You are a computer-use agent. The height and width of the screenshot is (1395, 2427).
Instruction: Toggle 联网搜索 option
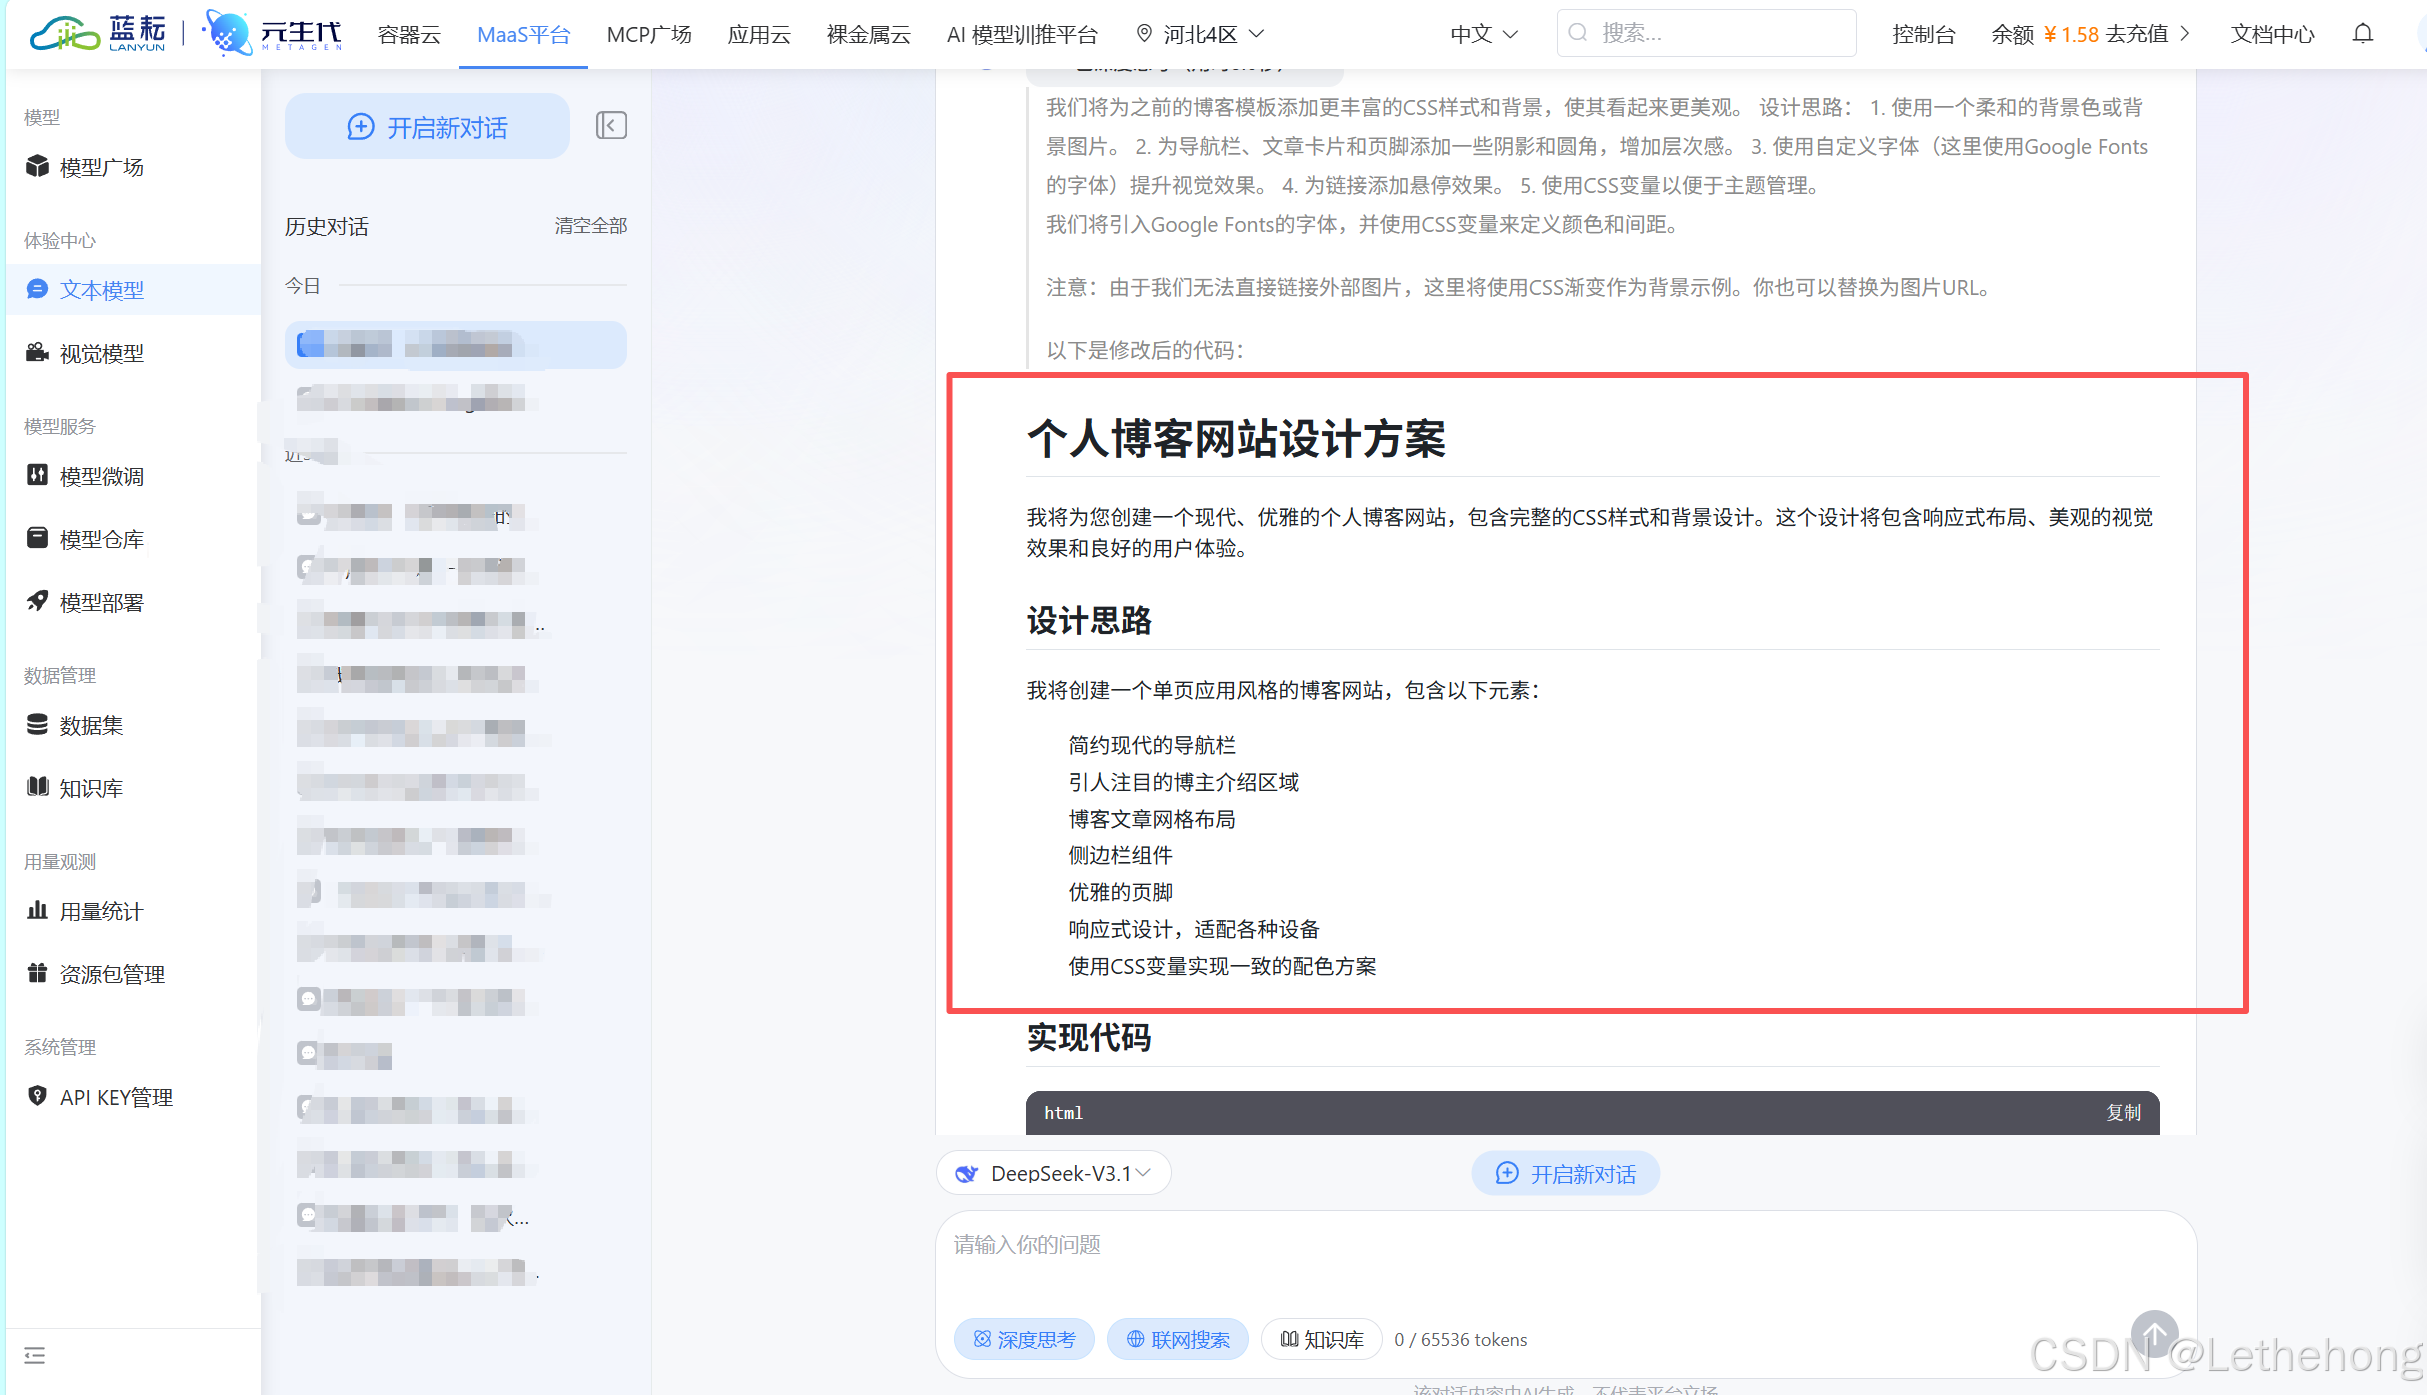tap(1177, 1339)
